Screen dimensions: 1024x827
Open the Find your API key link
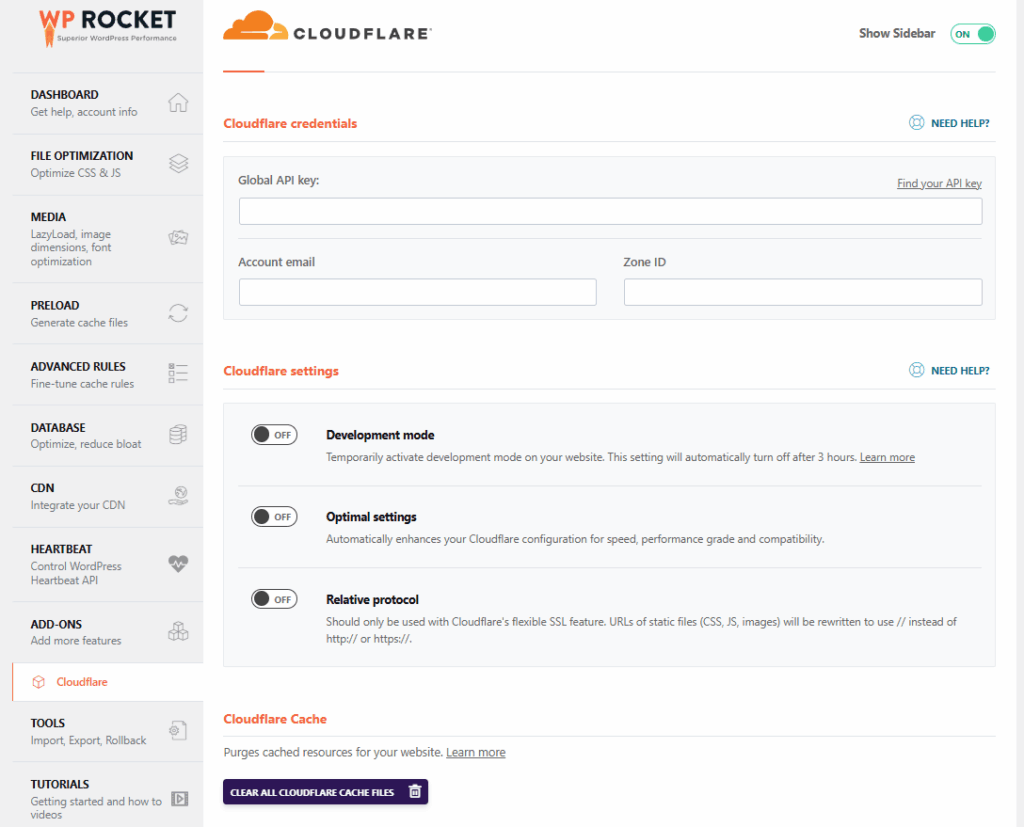click(938, 183)
